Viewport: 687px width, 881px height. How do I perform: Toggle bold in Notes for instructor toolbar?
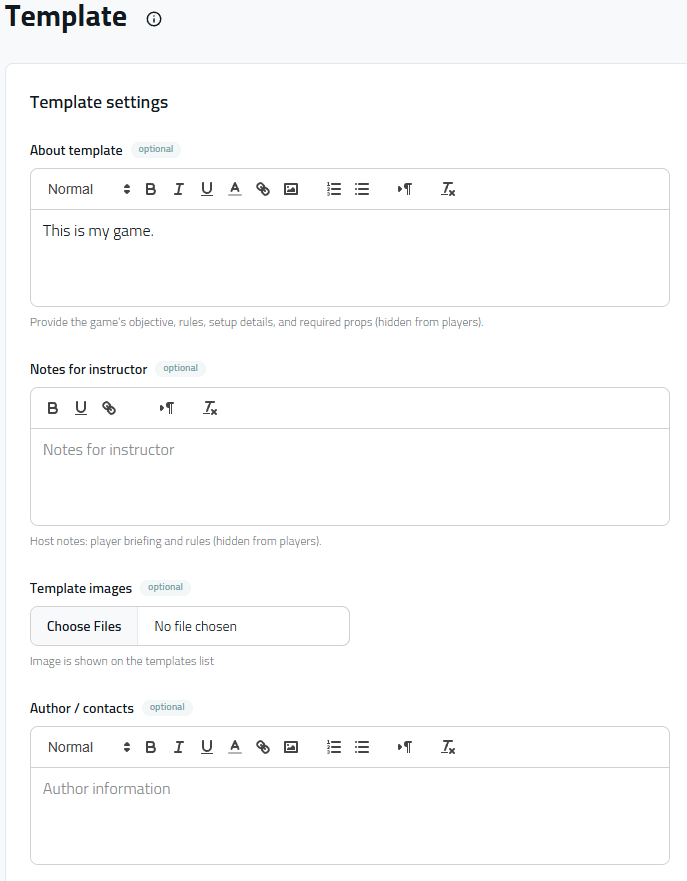coord(53,408)
